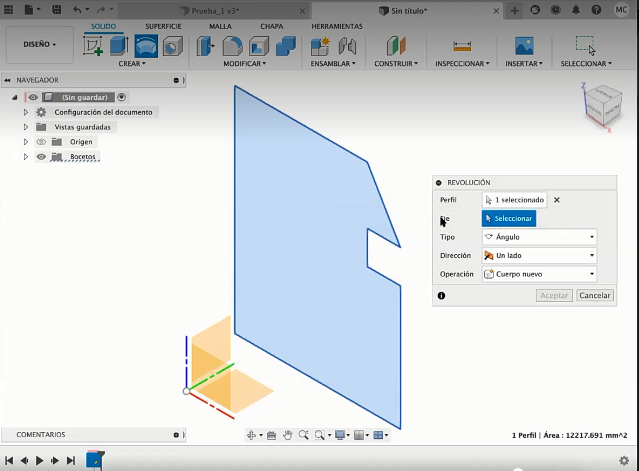Open the DISEÑO workspace dropdown

[x=40, y=44]
